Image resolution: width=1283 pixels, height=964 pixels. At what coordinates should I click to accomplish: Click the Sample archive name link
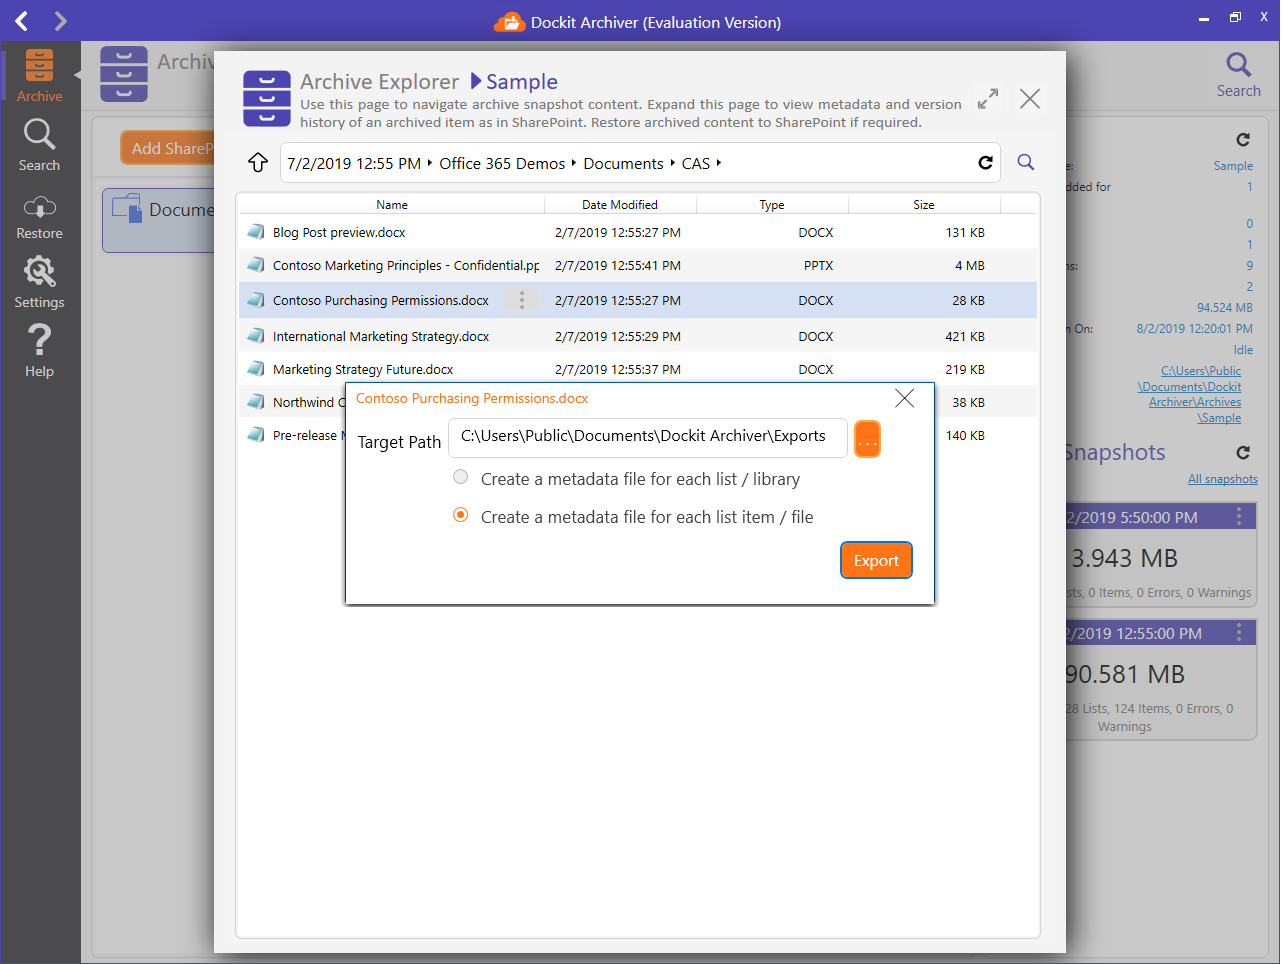pos(1233,166)
